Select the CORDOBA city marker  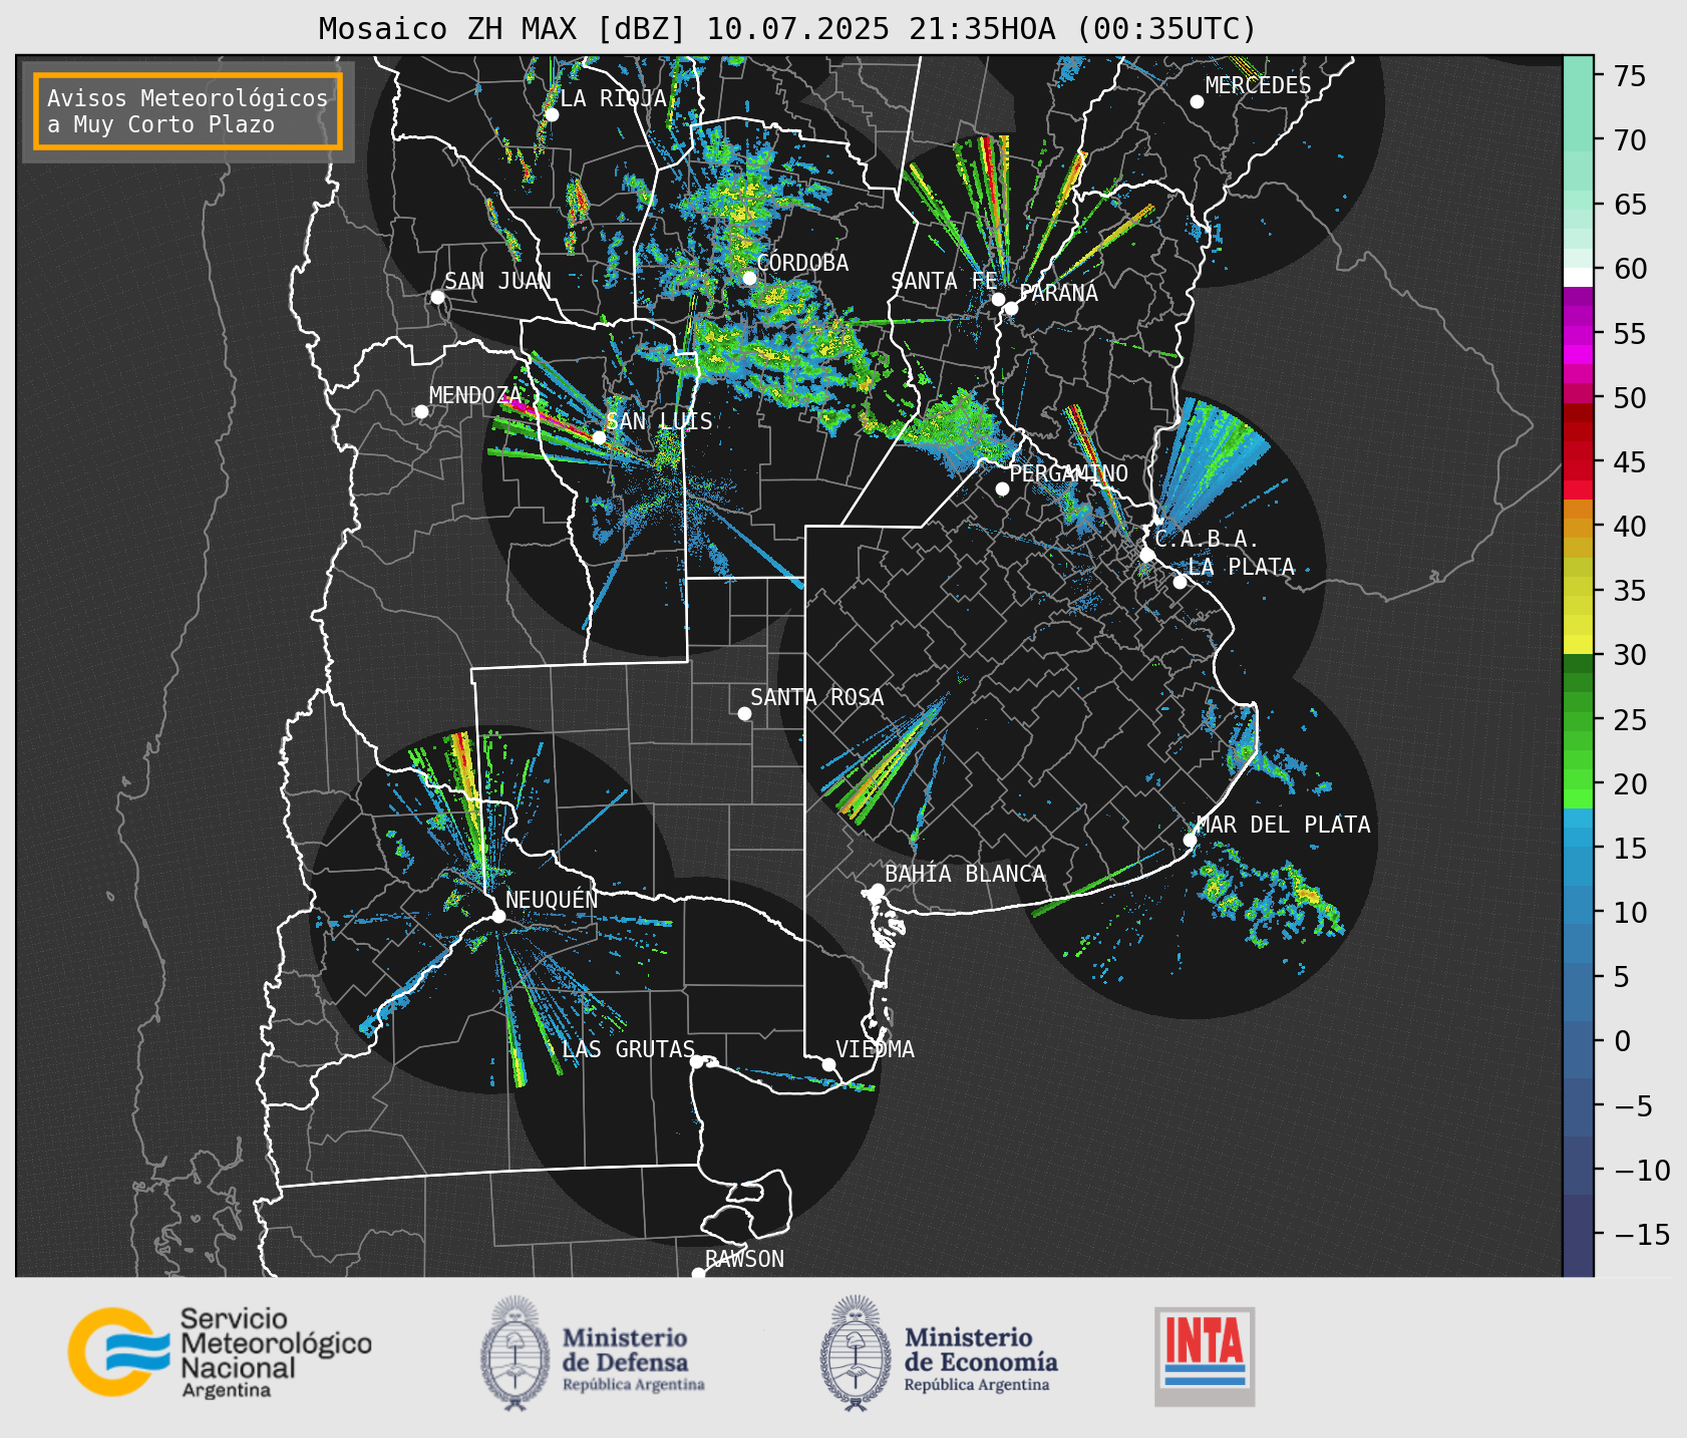pos(749,278)
